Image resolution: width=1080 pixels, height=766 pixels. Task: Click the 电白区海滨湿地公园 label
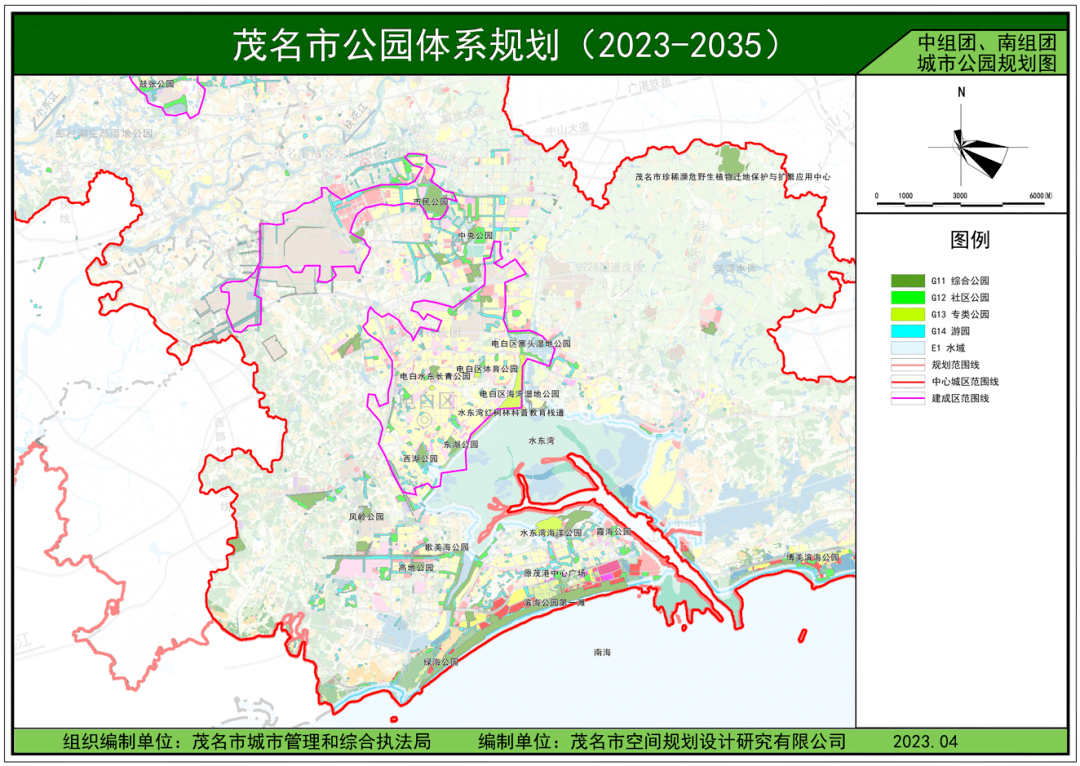tap(519, 394)
